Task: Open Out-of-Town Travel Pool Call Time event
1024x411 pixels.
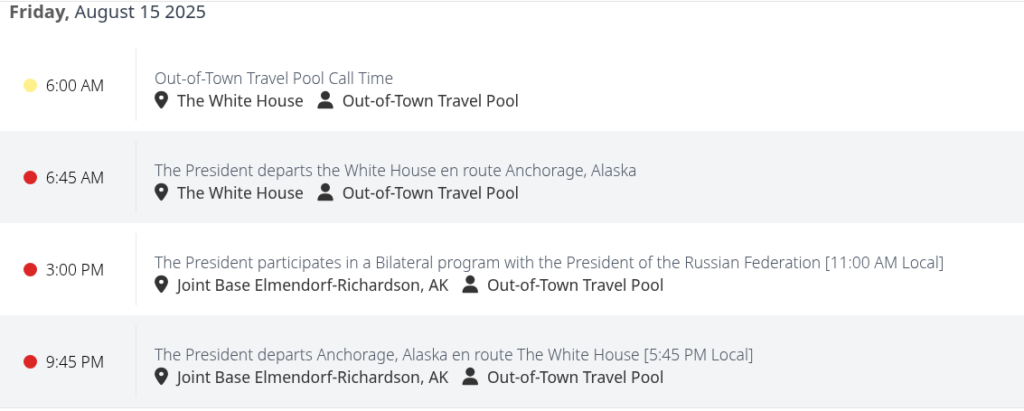Action: (x=274, y=78)
